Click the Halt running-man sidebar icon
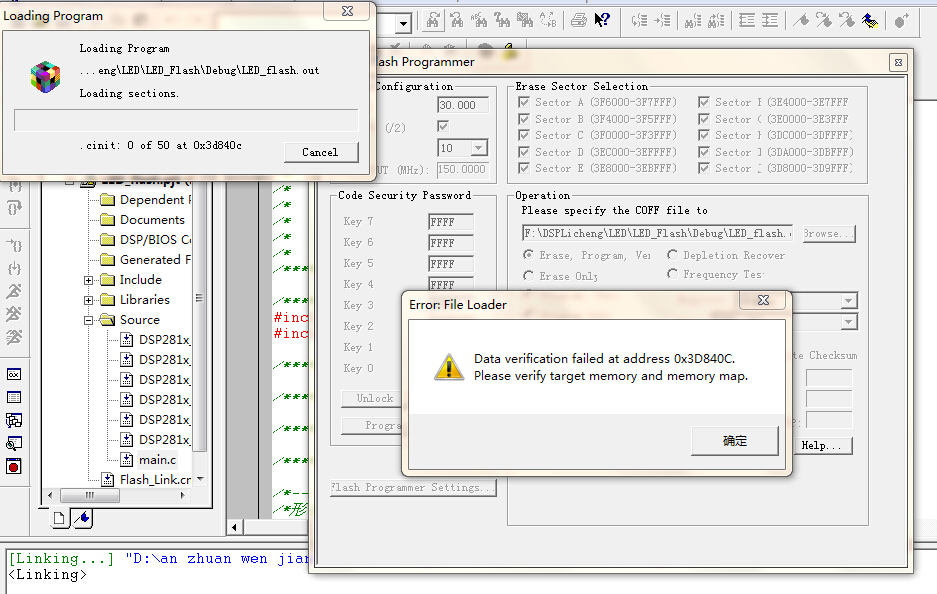This screenshot has width=937, height=594. [14, 314]
